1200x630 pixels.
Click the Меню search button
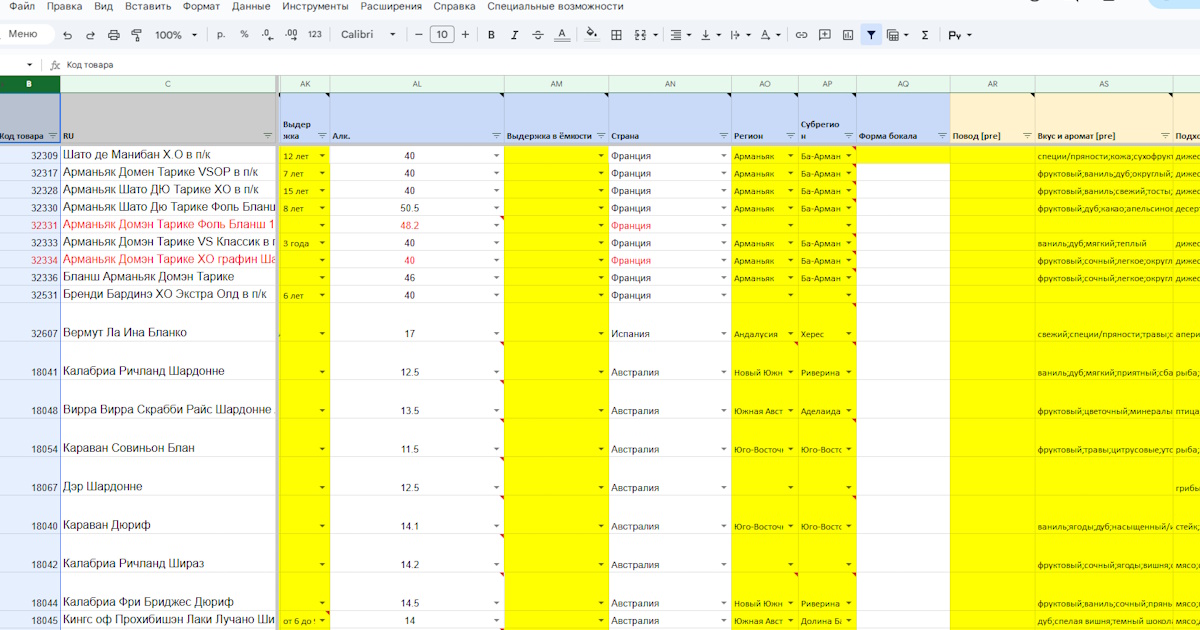pyautogui.click(x=25, y=35)
